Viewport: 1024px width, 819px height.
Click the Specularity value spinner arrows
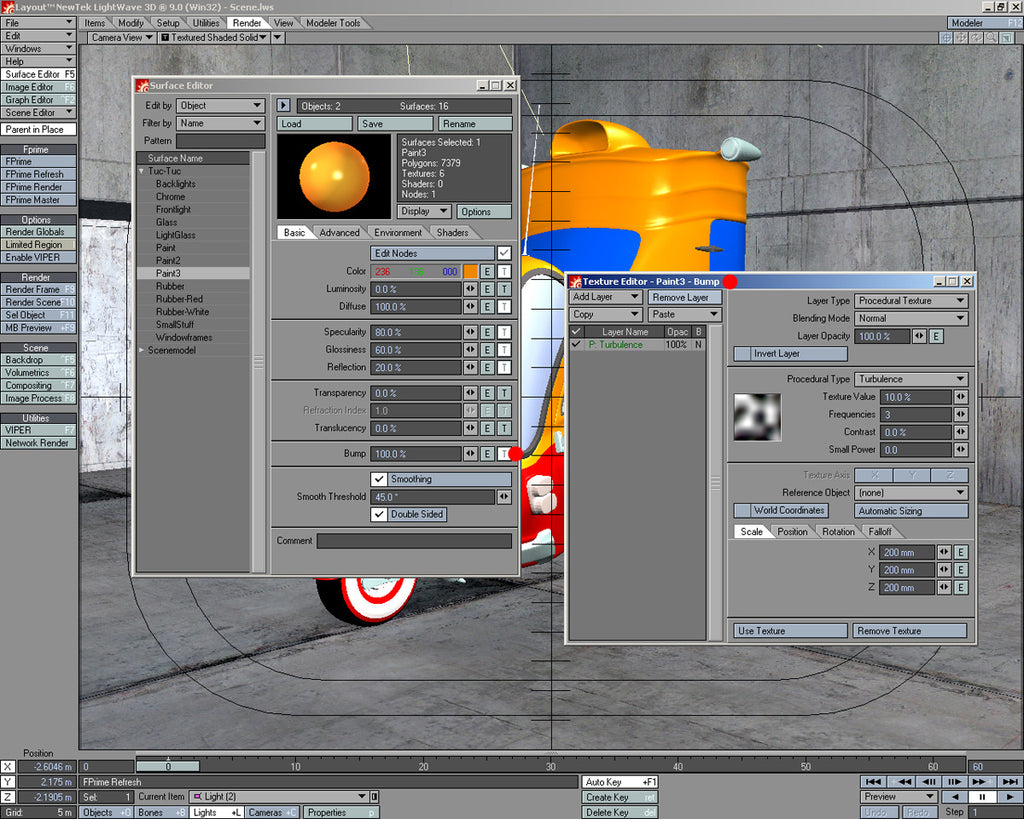click(470, 332)
